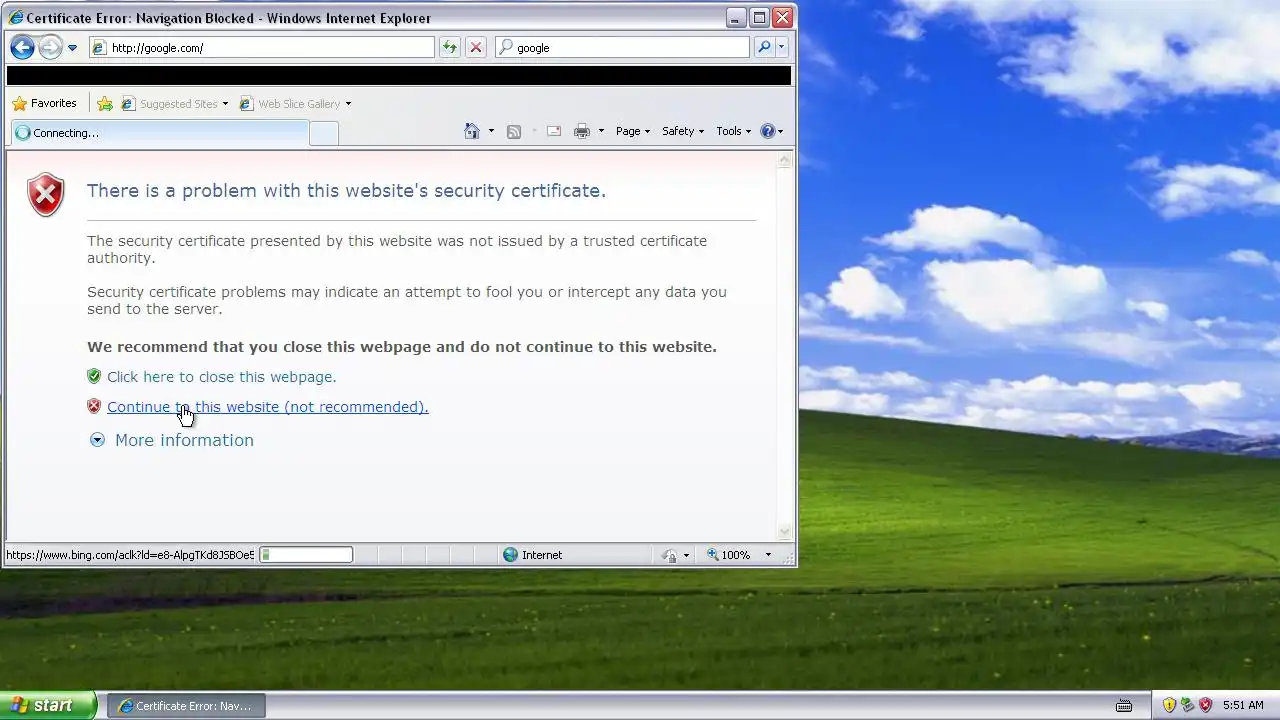The height and width of the screenshot is (720, 1280).
Task: Click the red Stop loading icon
Action: click(476, 47)
